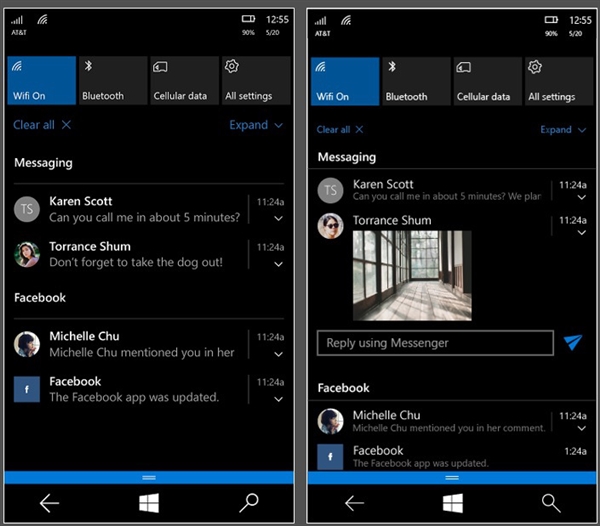
Task: Open All settings gear tile on the left phone
Action: click(x=257, y=80)
